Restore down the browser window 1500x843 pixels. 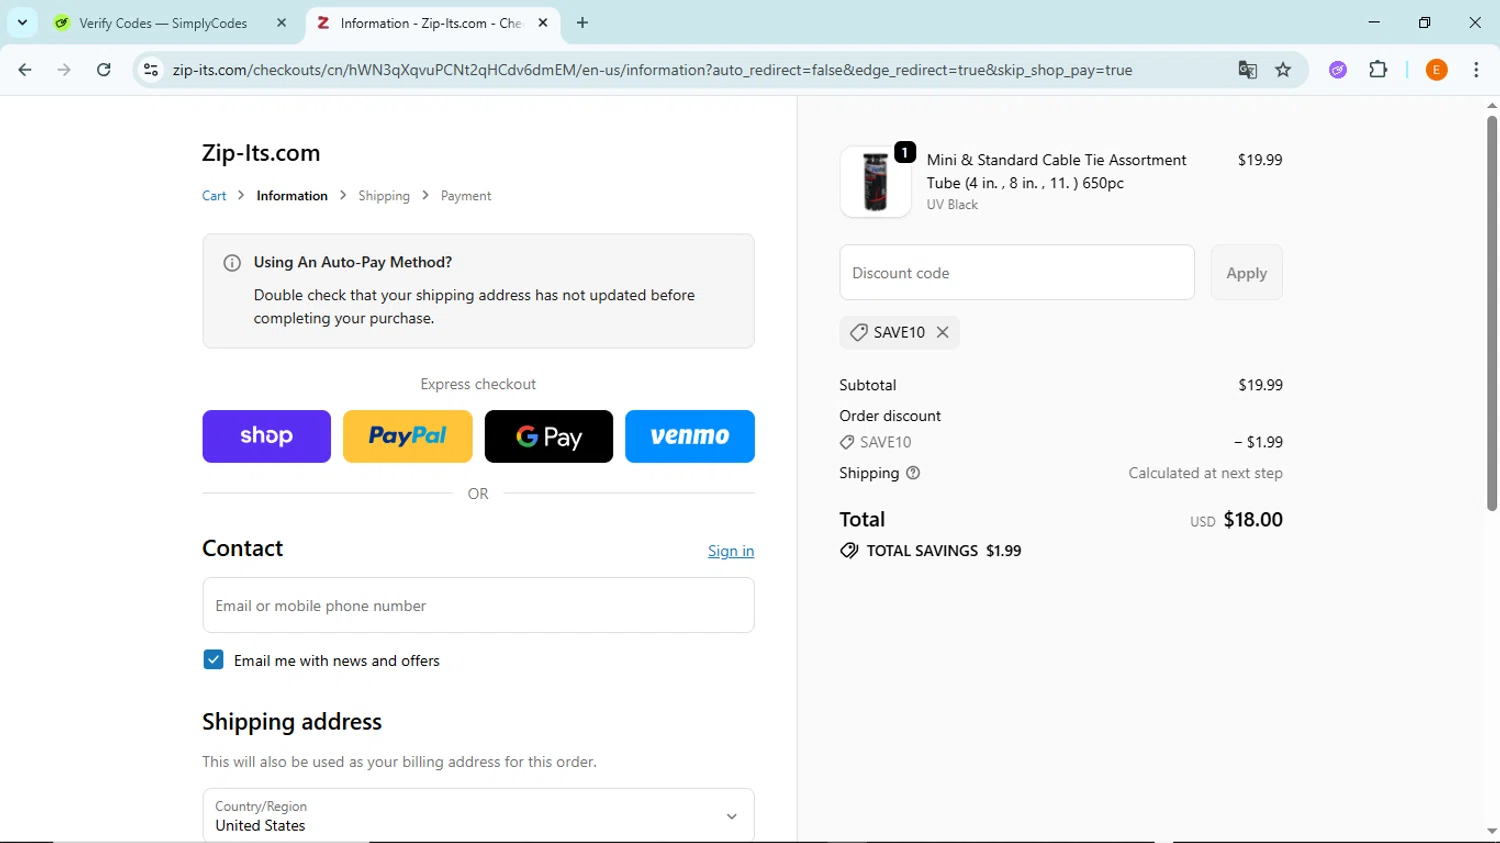[1425, 22]
